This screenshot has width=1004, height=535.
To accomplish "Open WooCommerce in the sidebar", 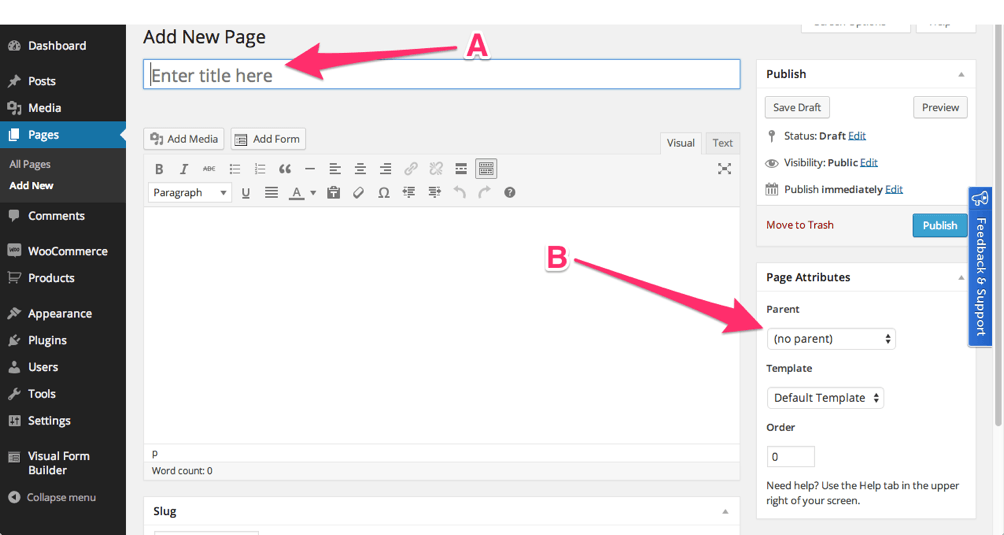I will 63,251.
